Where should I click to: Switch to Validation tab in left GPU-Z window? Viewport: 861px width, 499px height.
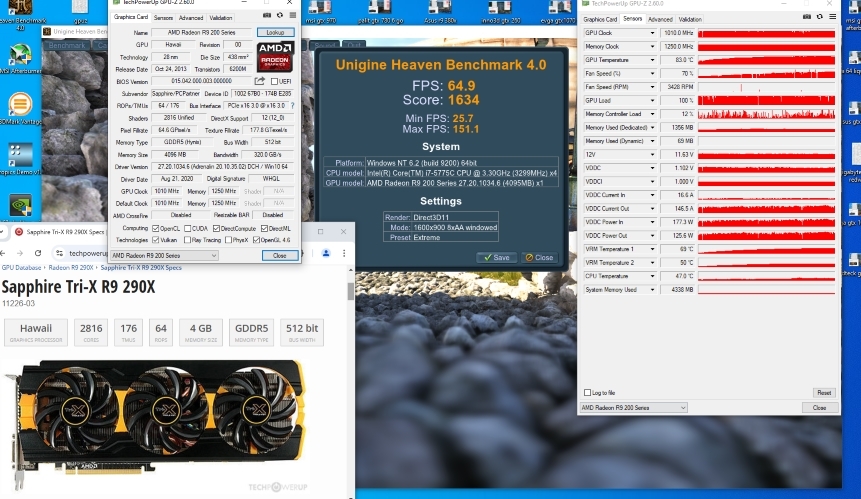tap(221, 18)
